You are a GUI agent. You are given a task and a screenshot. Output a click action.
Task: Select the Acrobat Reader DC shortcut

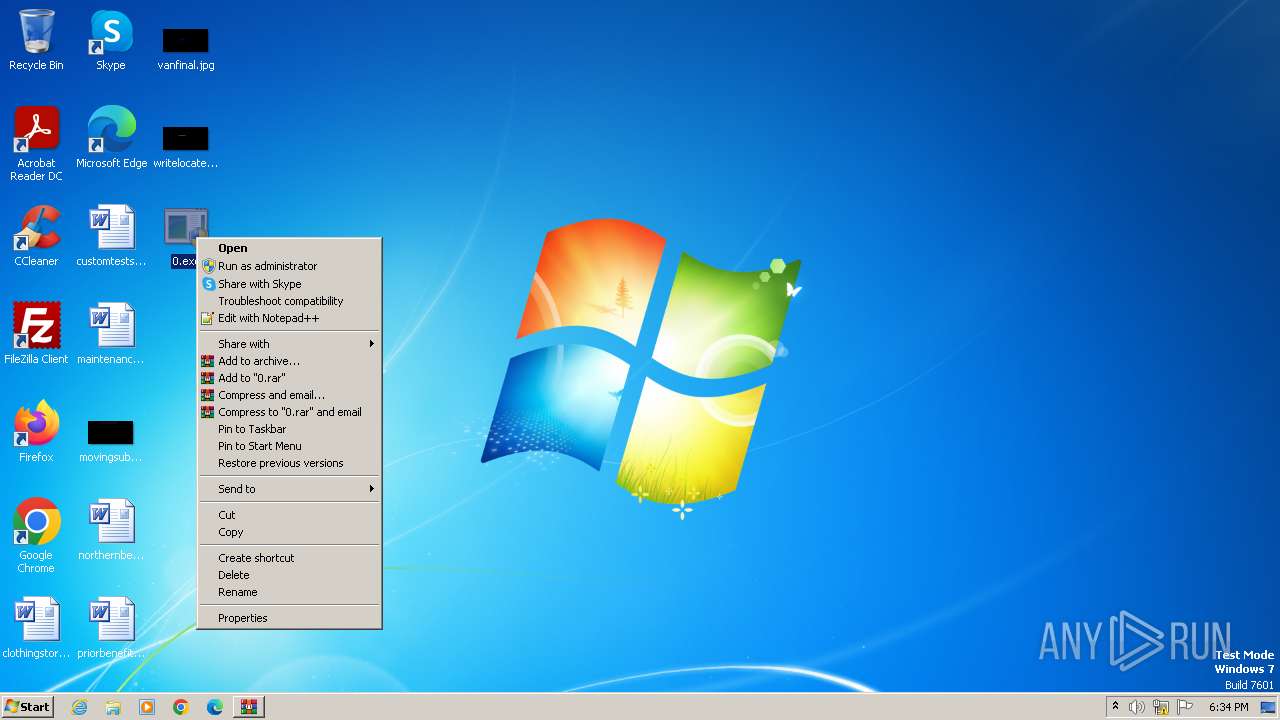[x=36, y=144]
